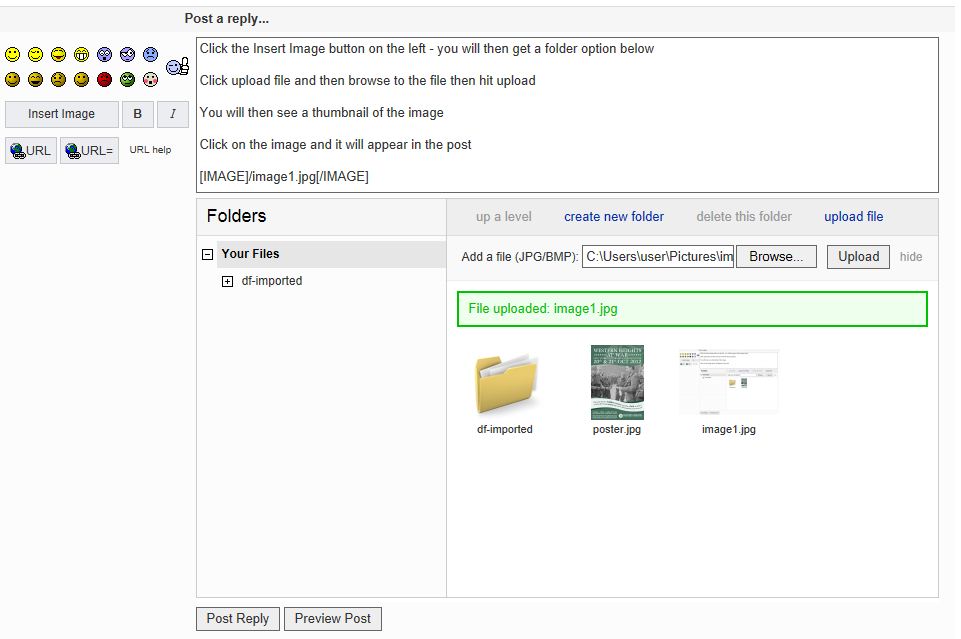Viewport: 961px width, 639px height.
Task: Insert the green eye-rolling smiley
Action: point(127,79)
